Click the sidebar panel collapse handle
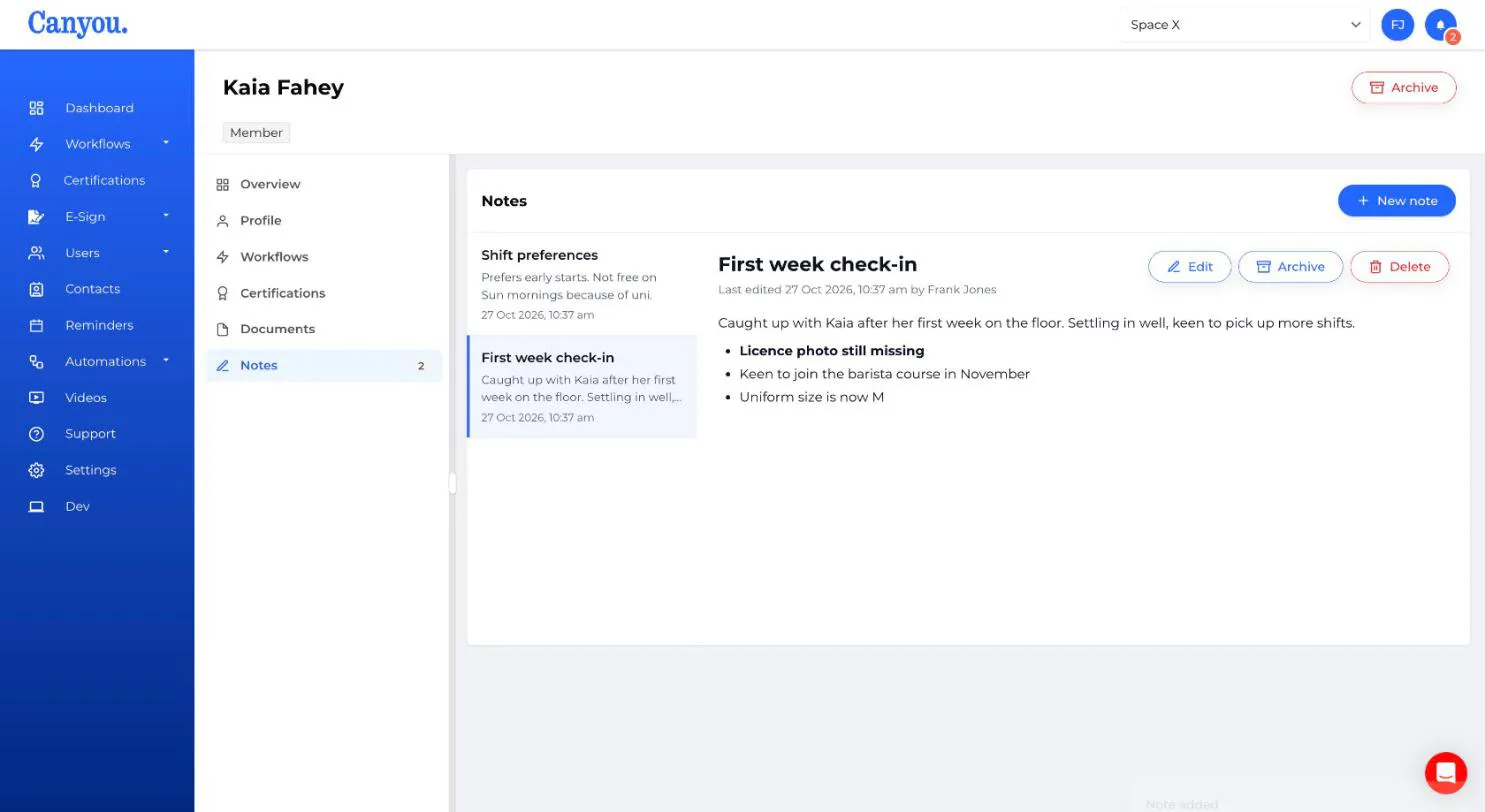 [453, 483]
